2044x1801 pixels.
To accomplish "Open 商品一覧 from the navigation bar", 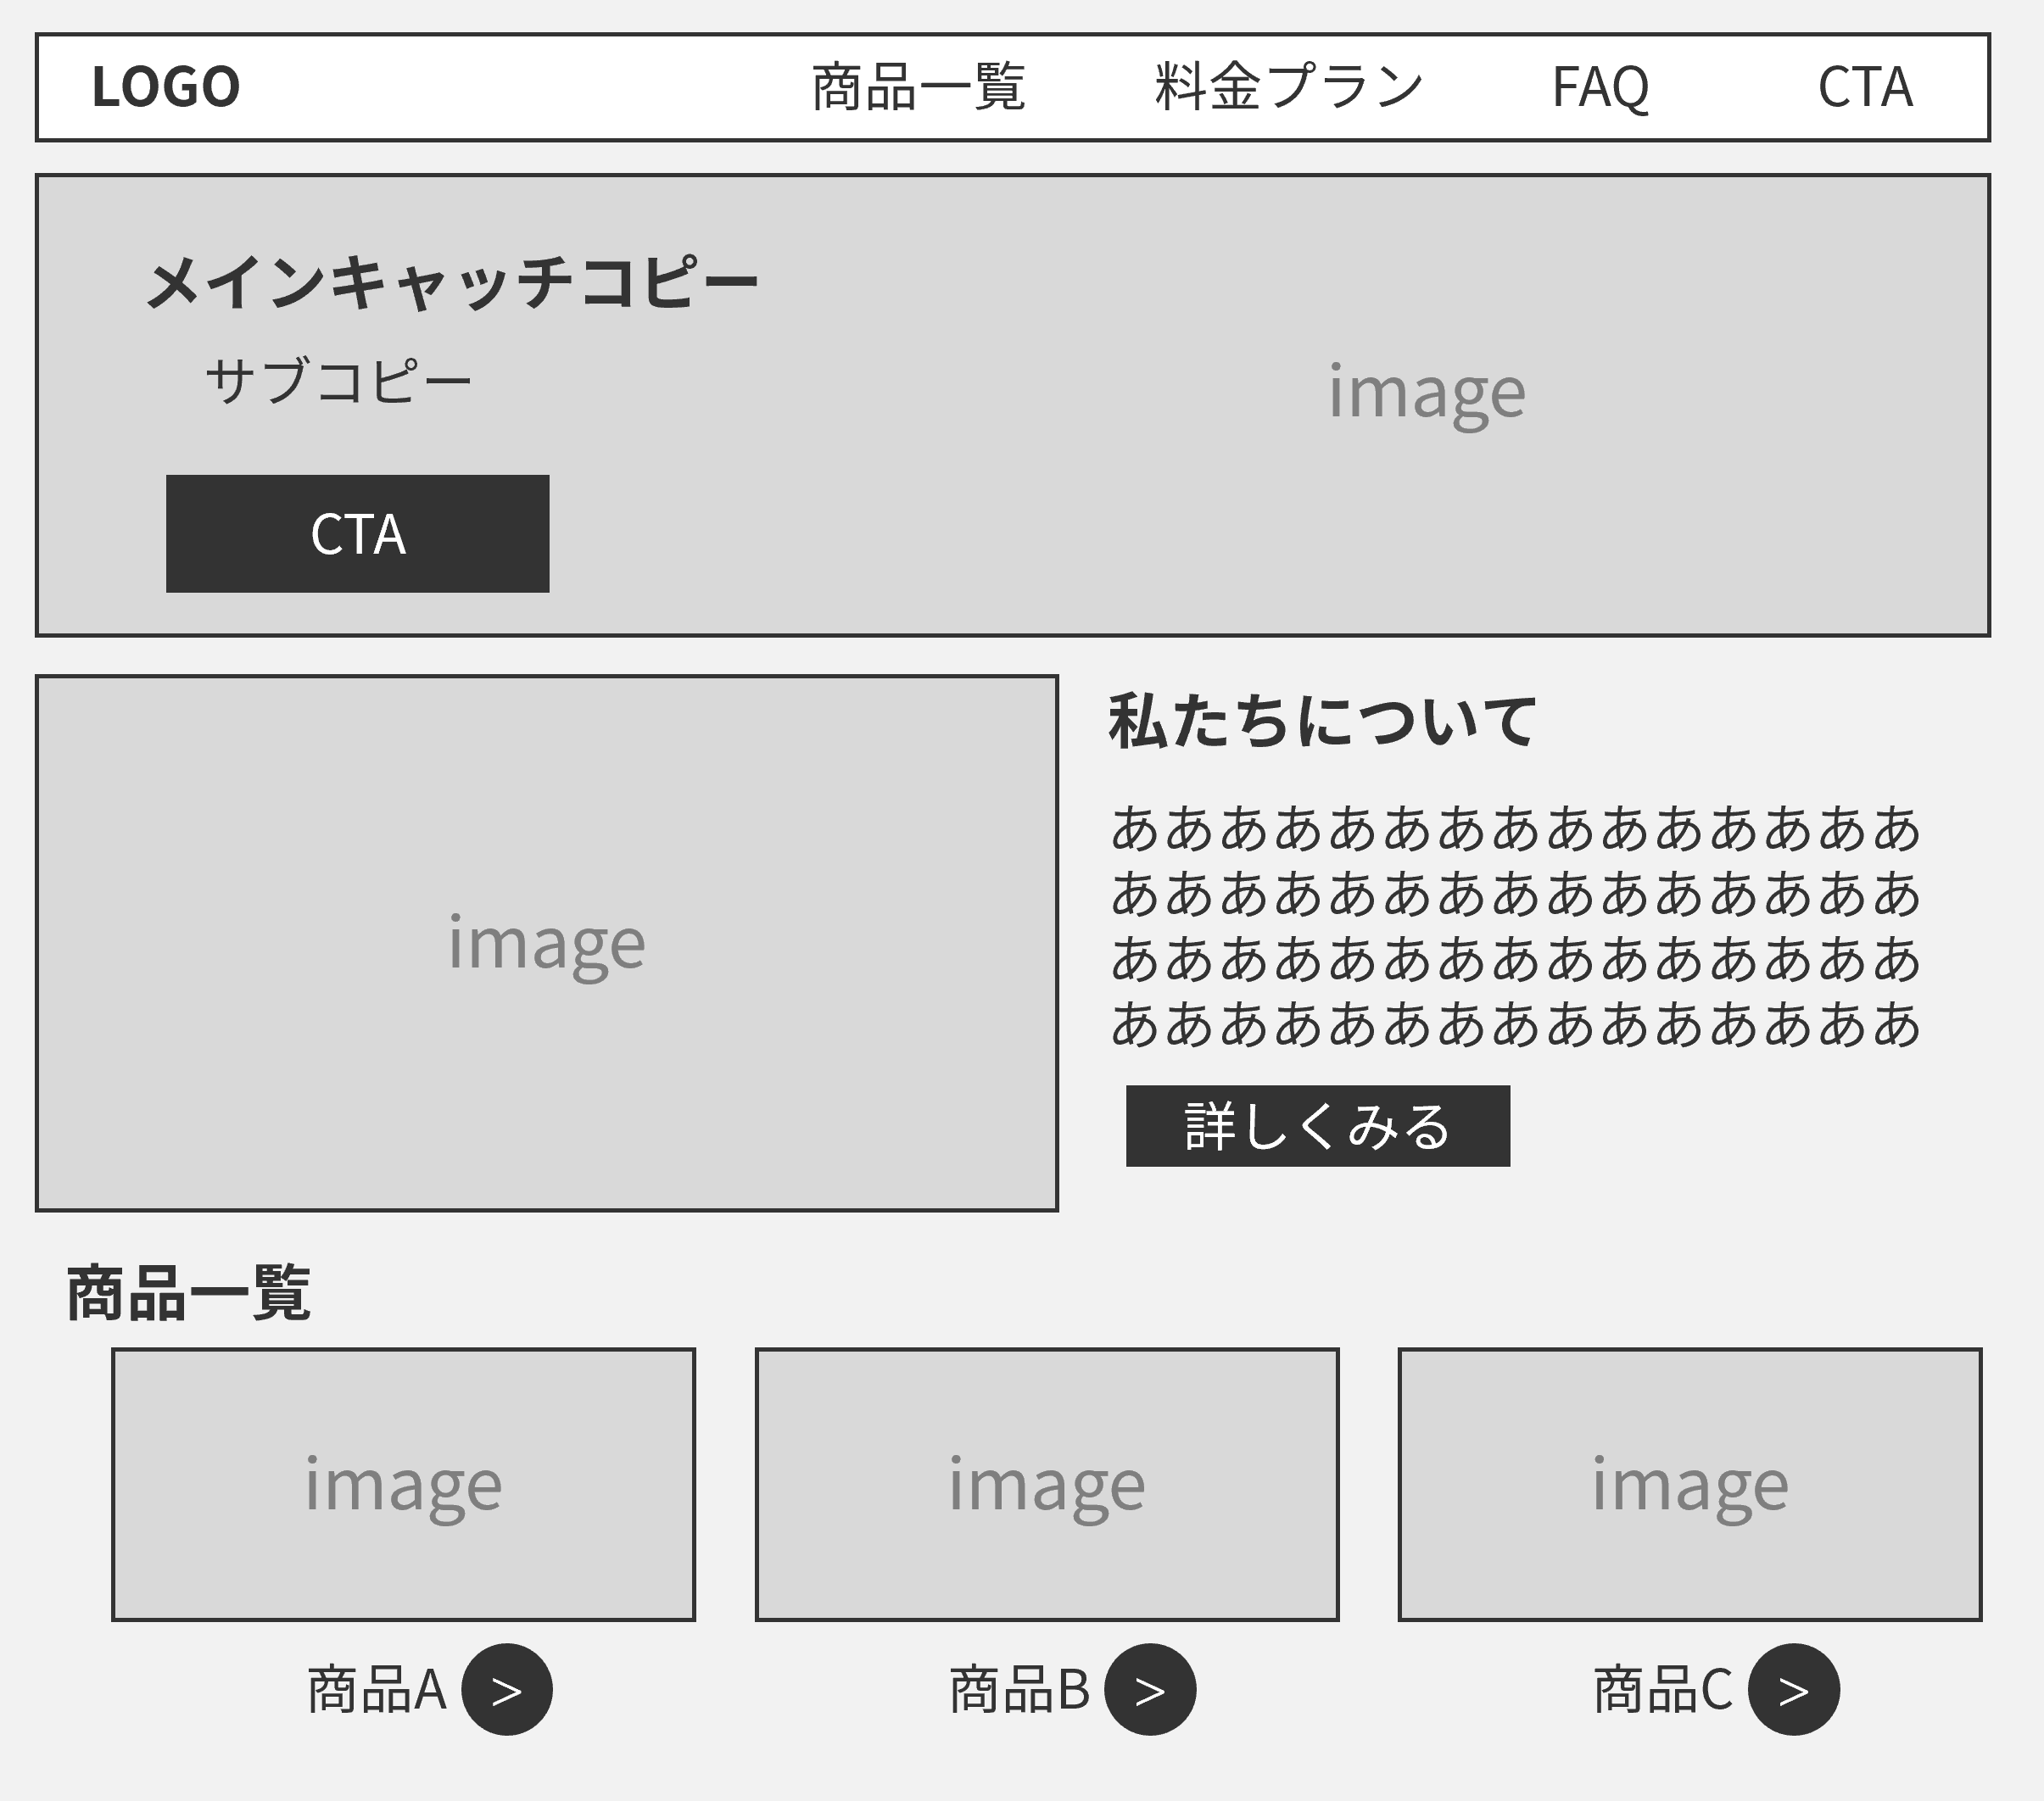I will 917,88.
